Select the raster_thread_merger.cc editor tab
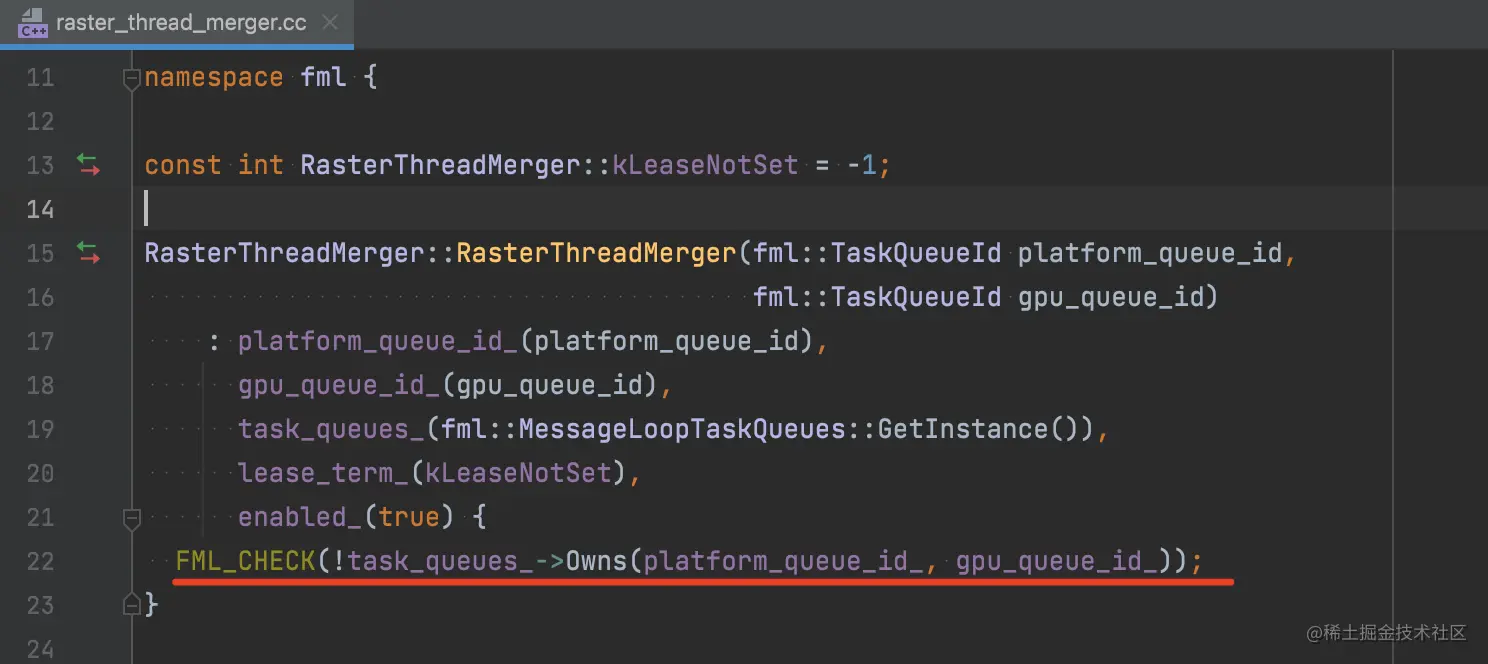The height and width of the screenshot is (664, 1488). click(x=177, y=23)
